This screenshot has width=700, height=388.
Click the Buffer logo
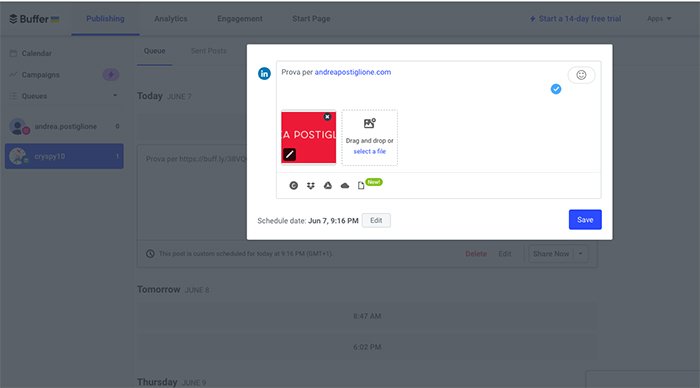pyautogui.click(x=34, y=19)
